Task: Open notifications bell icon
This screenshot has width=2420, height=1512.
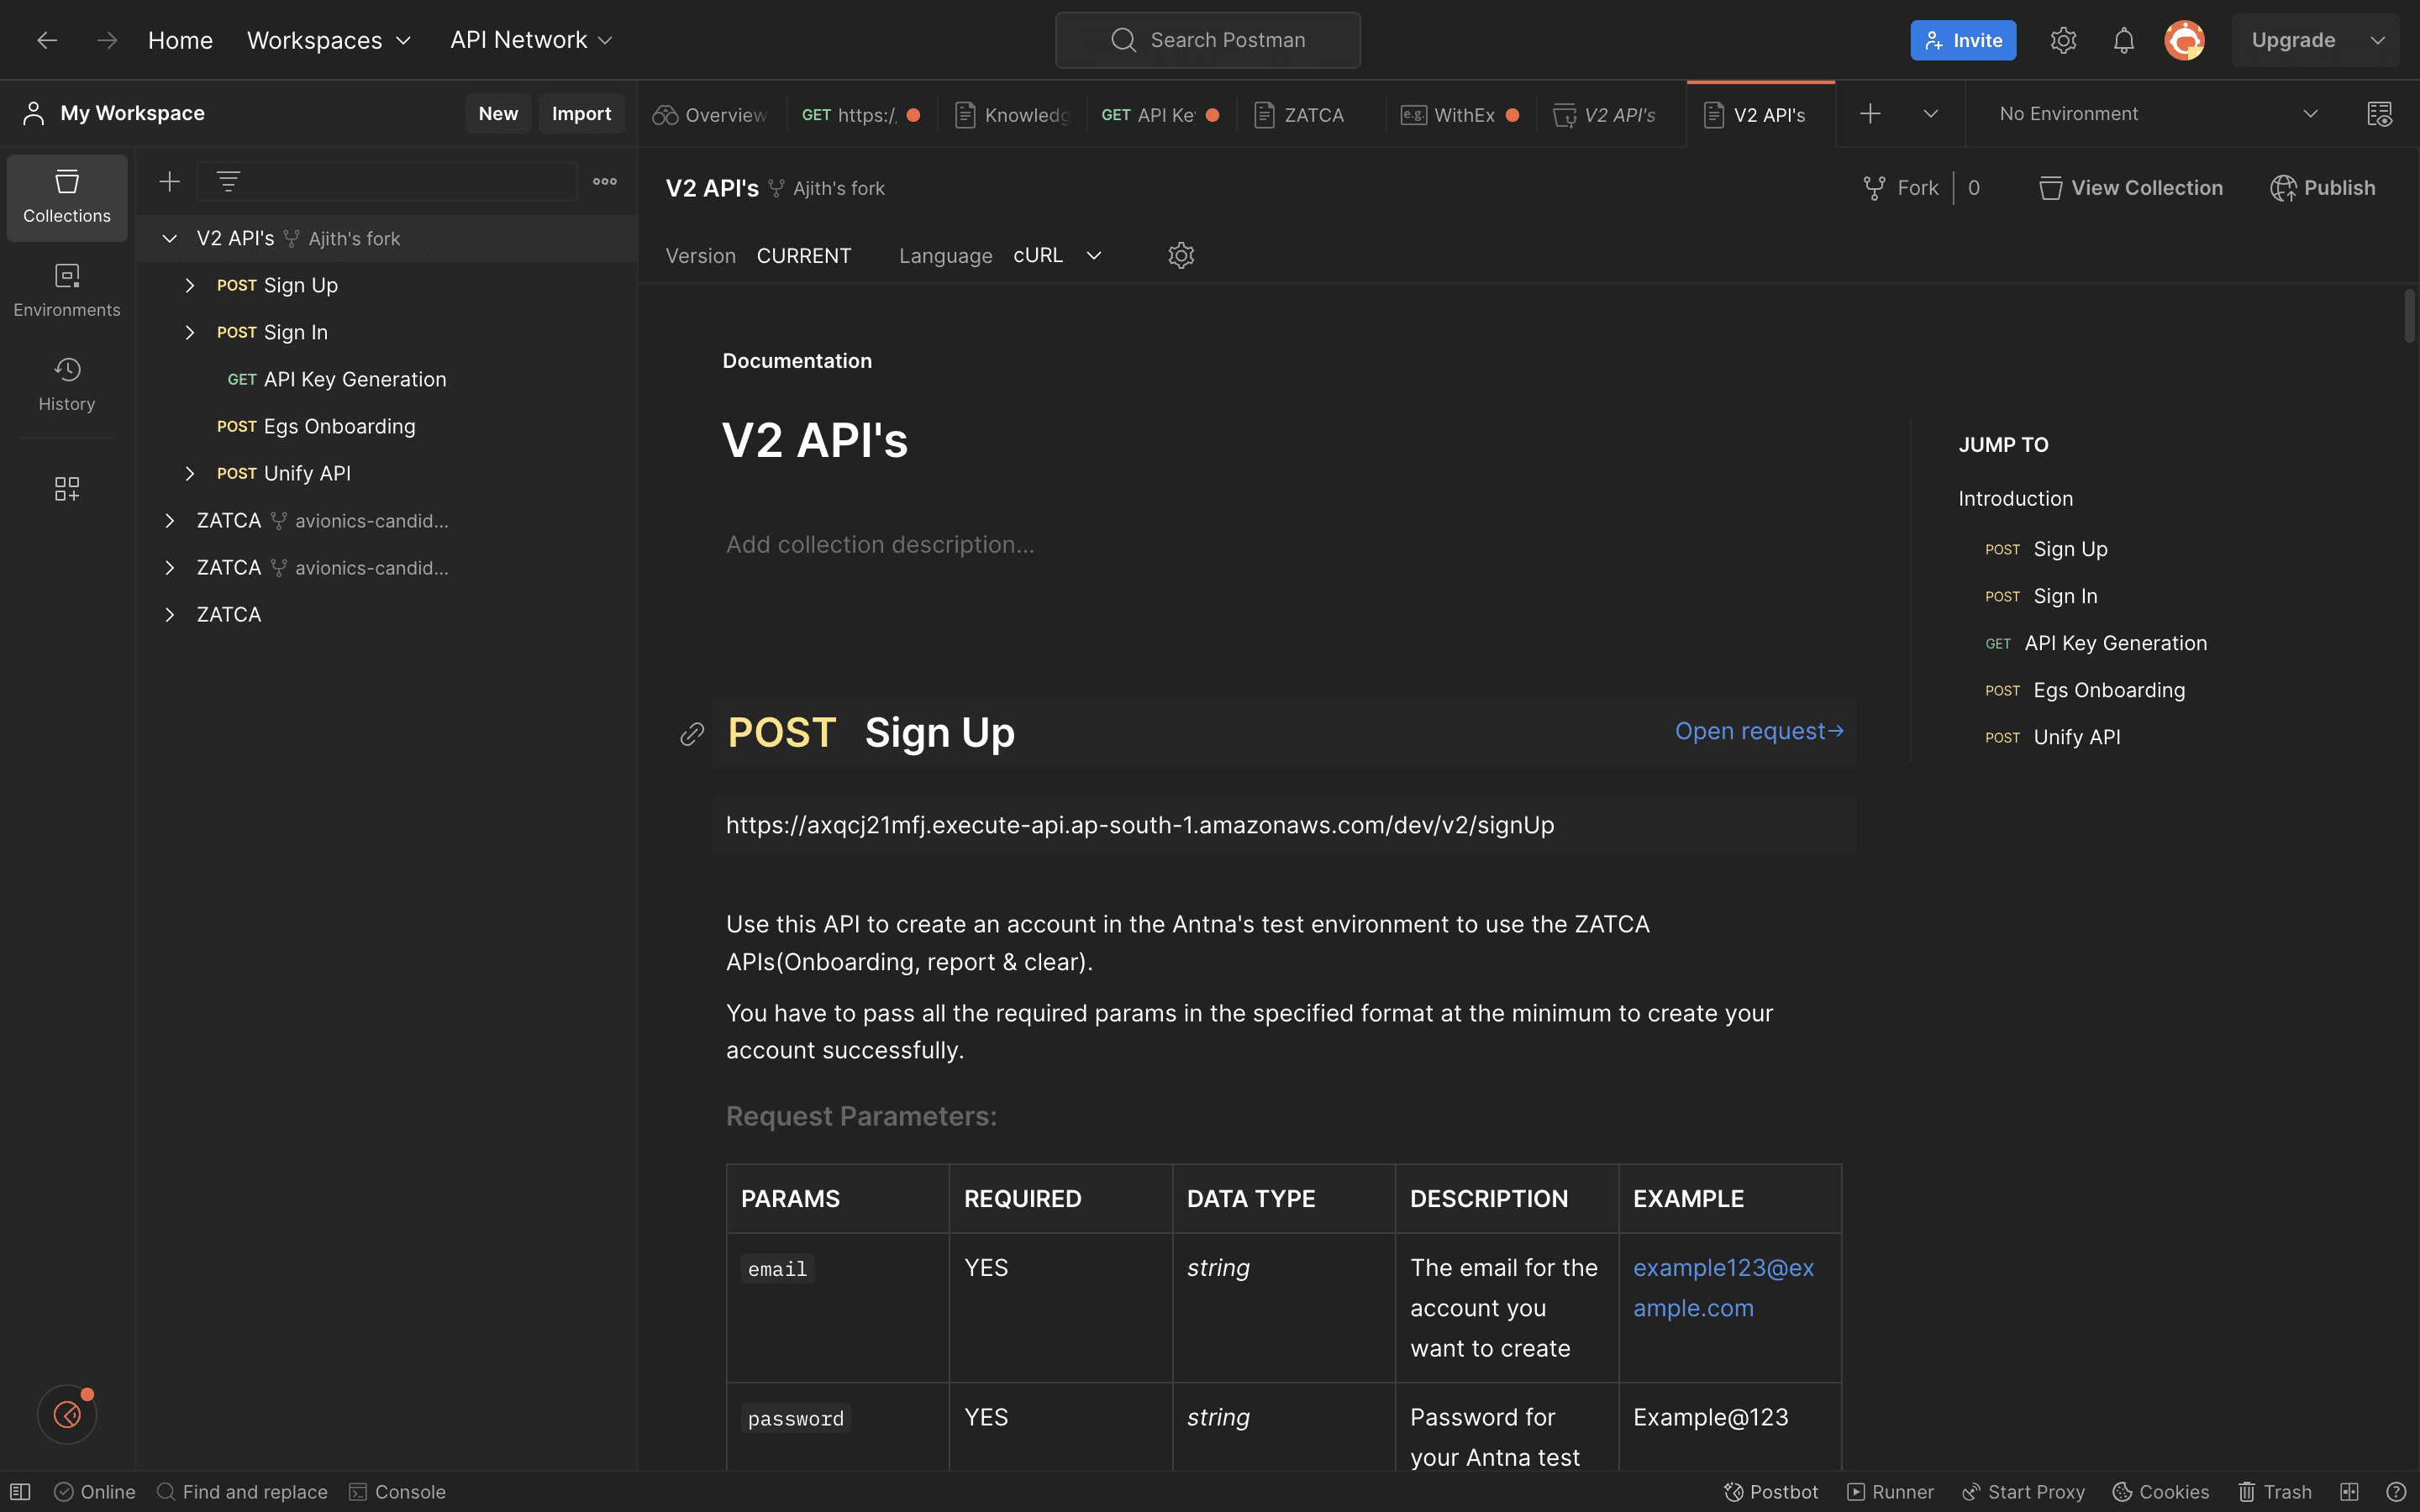Action: click(x=2123, y=40)
